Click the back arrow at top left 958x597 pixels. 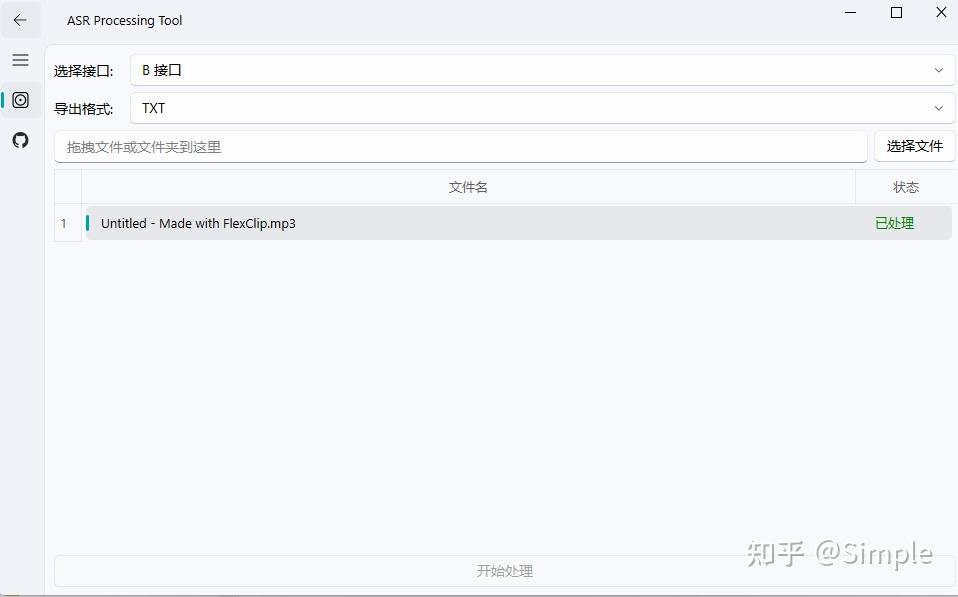(x=20, y=19)
